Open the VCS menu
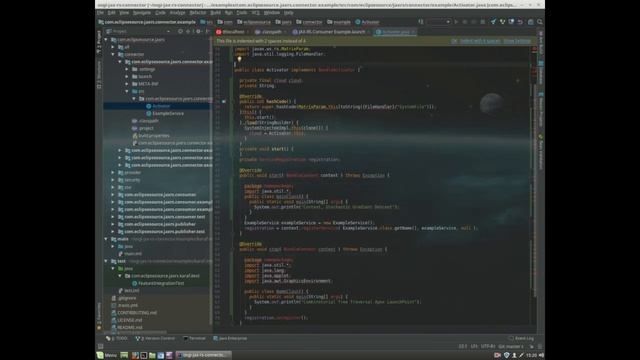Screen dimensions: 640x360 (256, 13)
